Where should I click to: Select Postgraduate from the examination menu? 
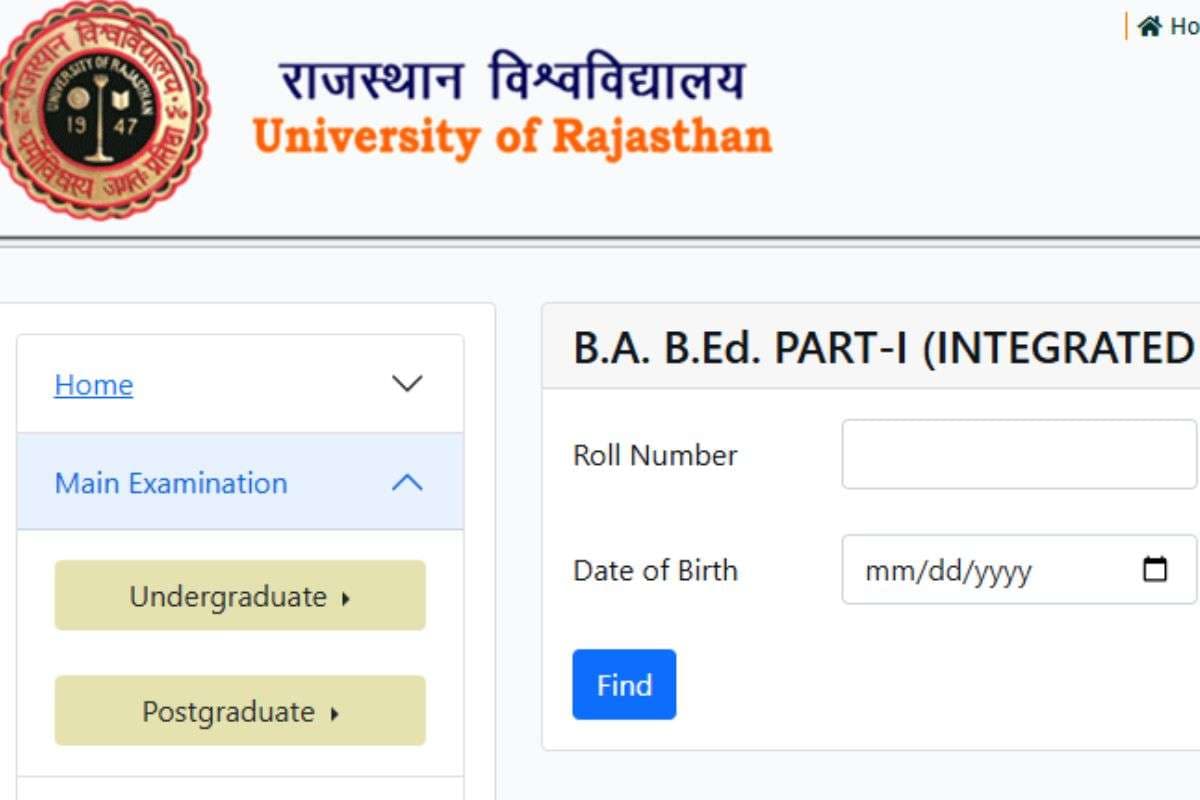(x=240, y=711)
